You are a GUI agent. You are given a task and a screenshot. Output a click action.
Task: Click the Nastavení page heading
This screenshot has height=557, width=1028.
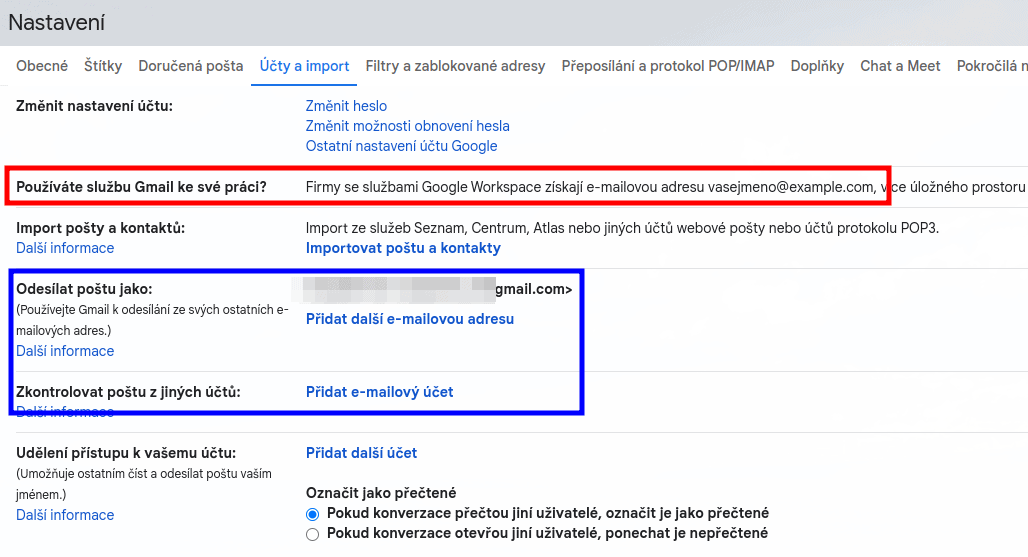[56, 23]
